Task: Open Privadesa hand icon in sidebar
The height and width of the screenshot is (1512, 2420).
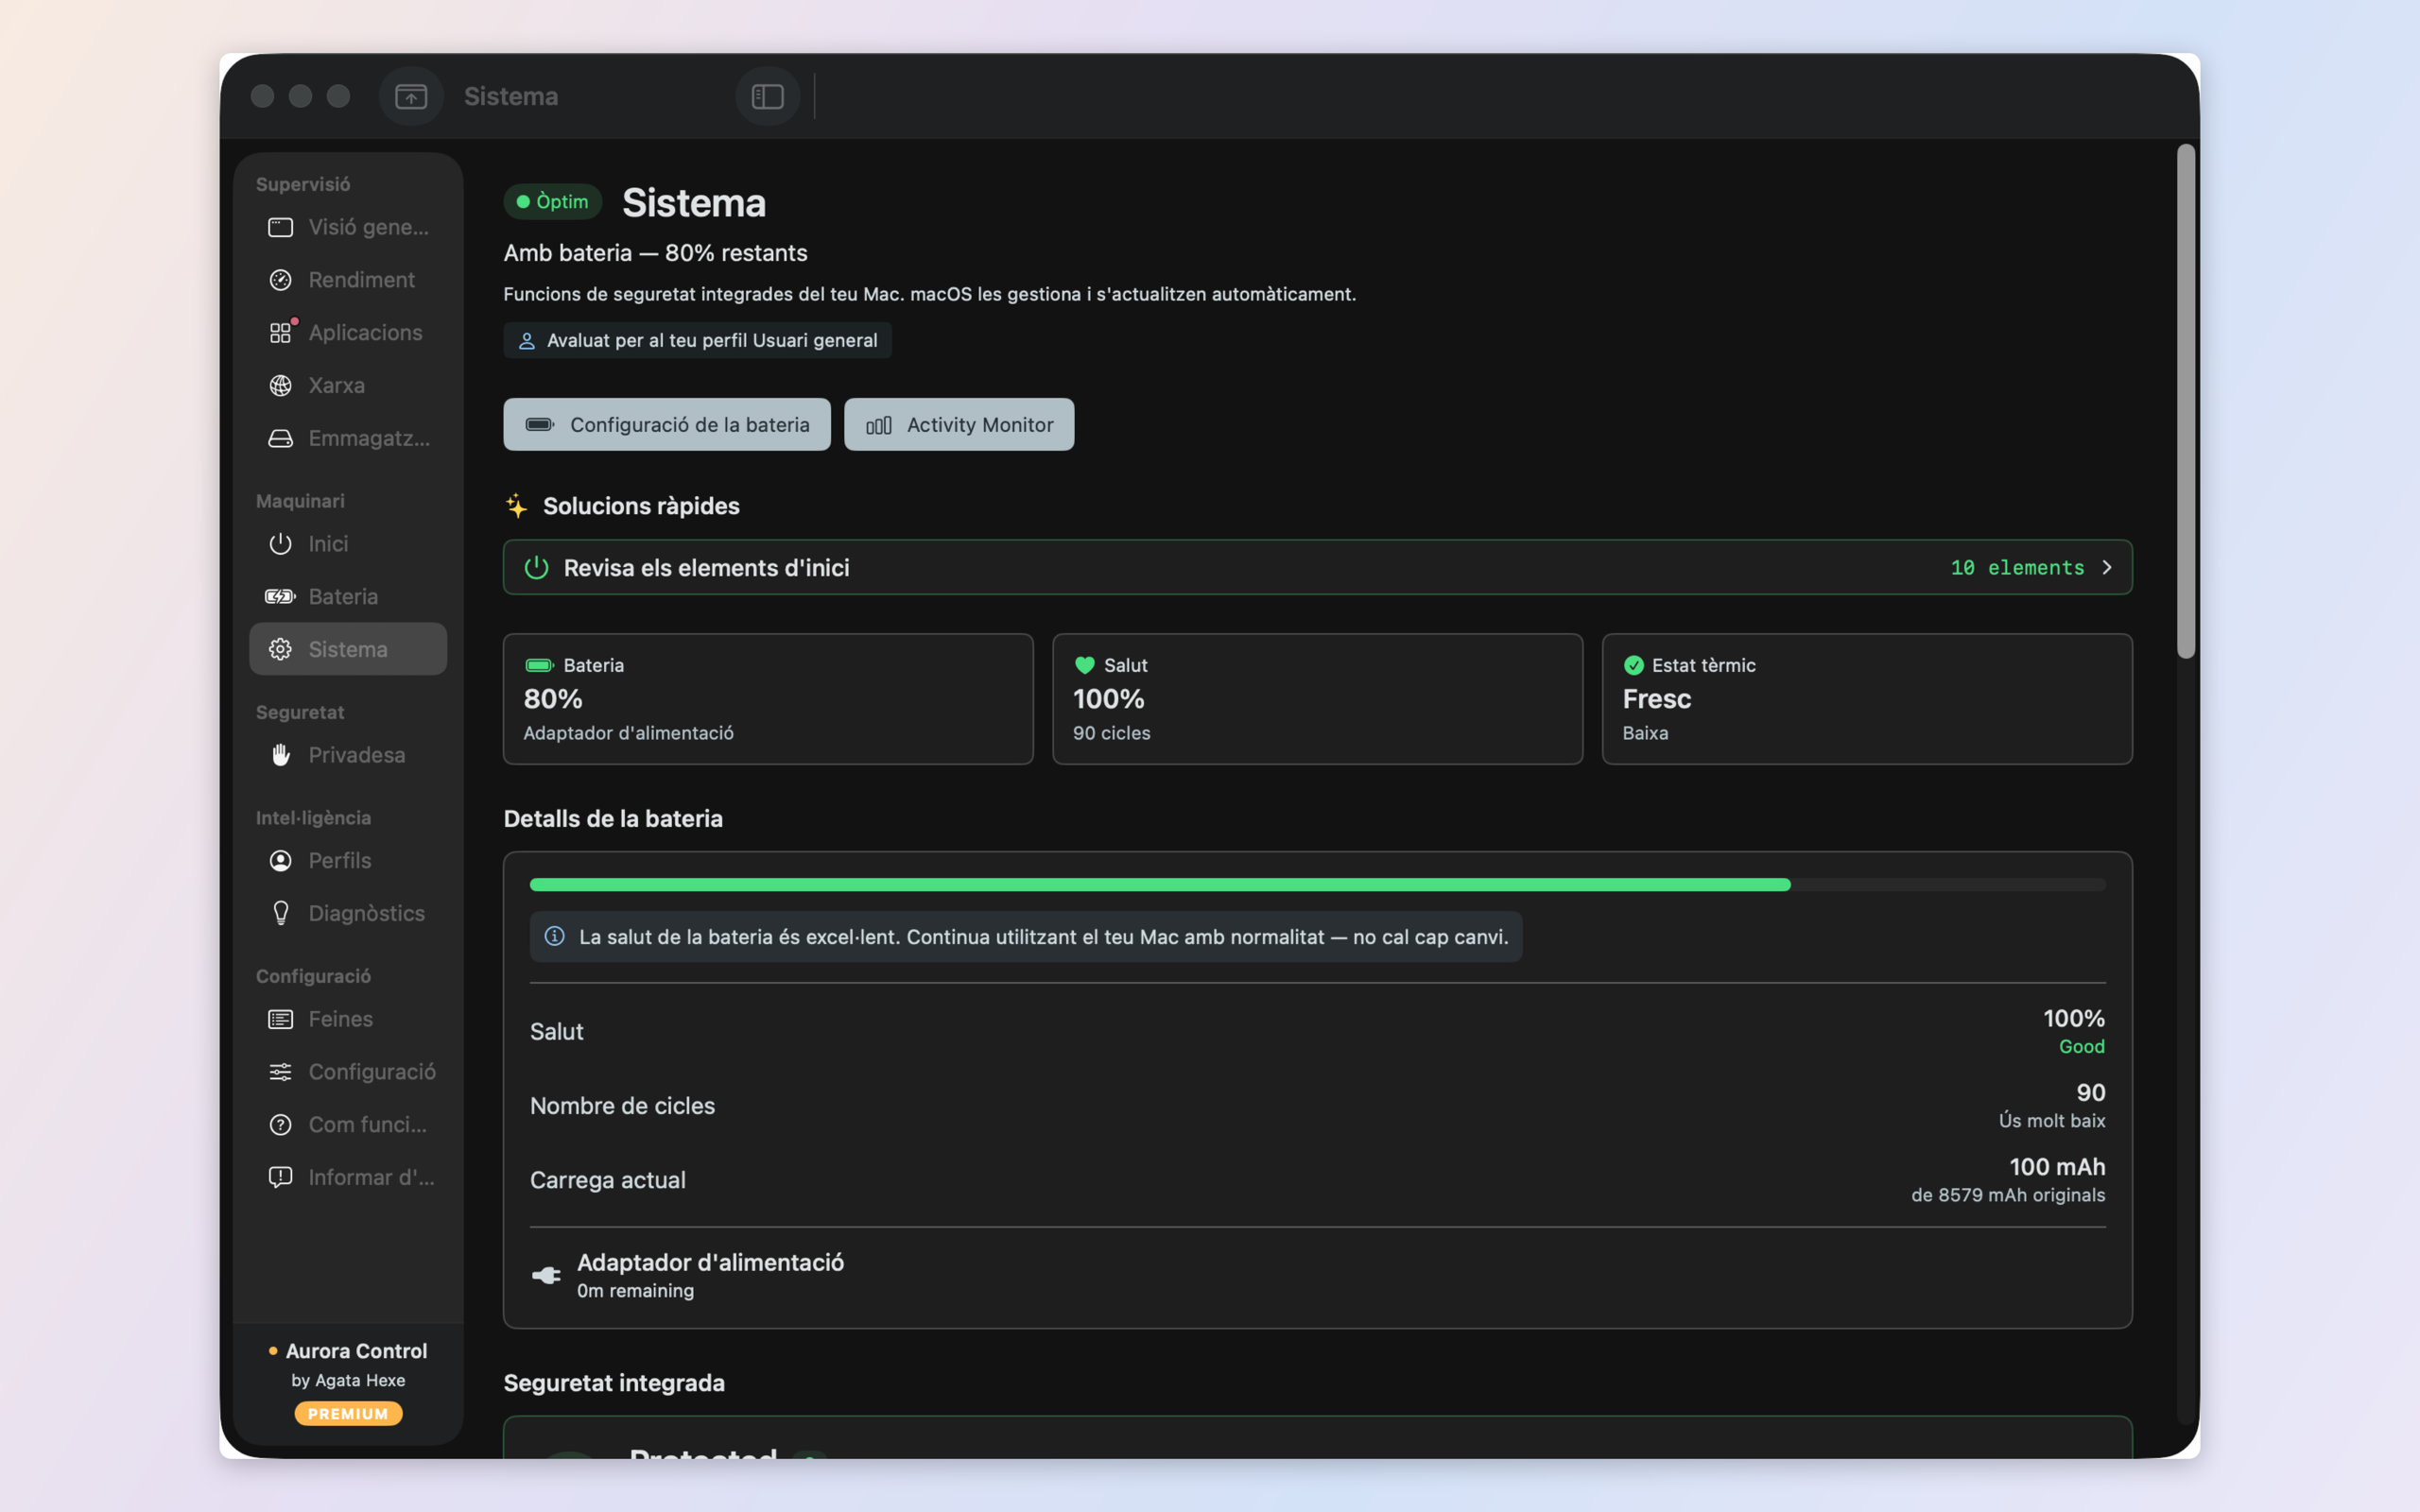Action: pos(280,755)
